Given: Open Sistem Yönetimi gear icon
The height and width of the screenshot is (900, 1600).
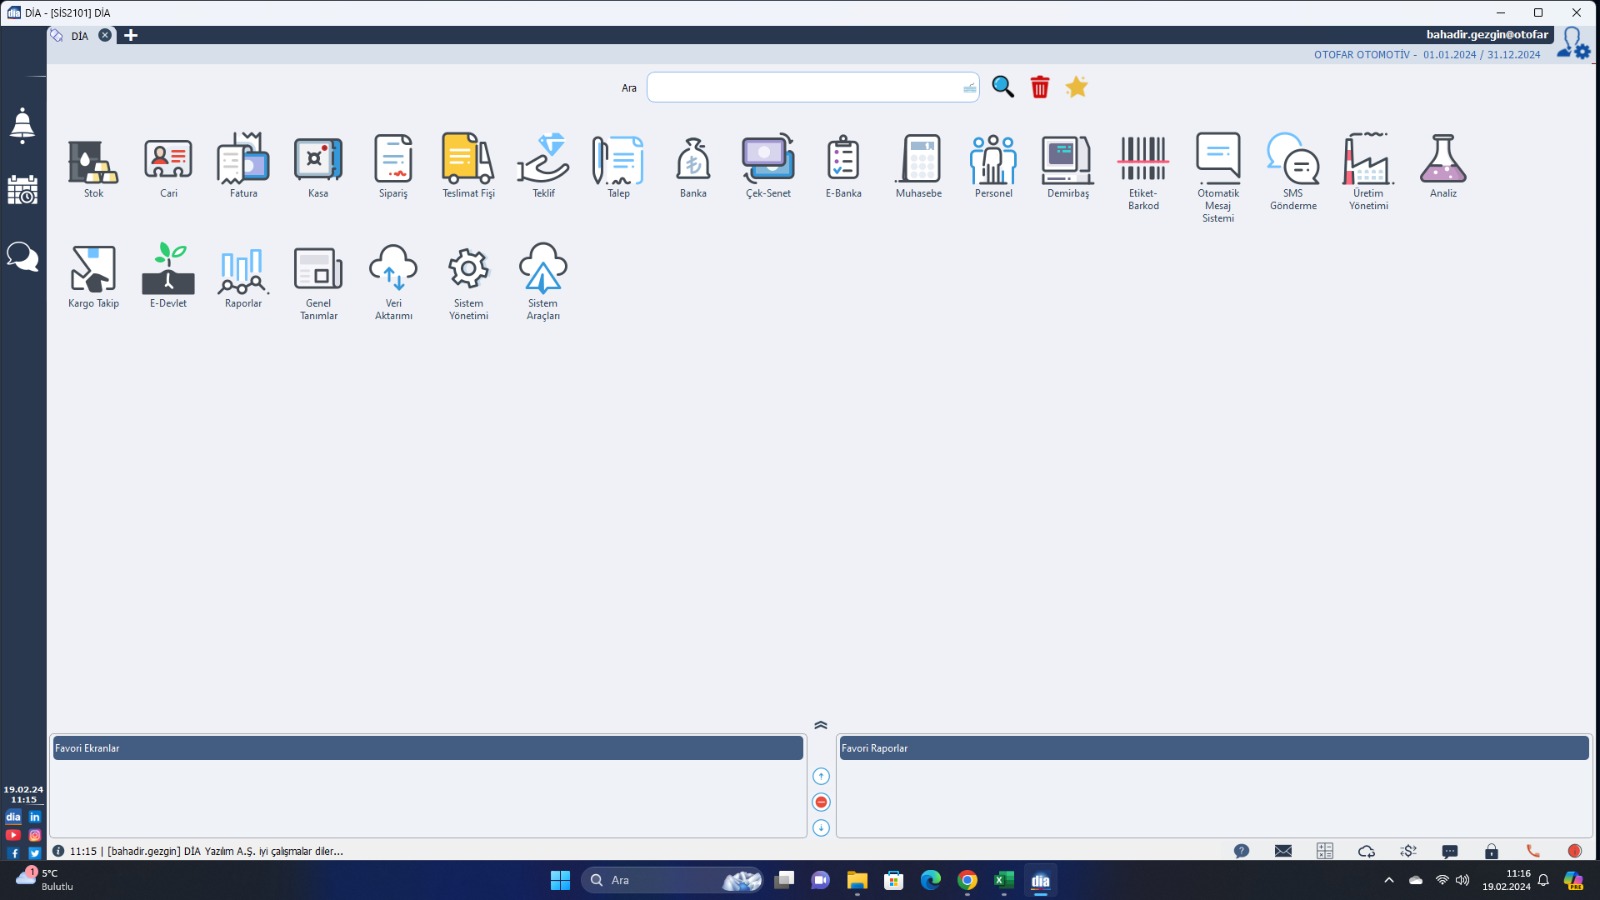Looking at the screenshot, I should (x=468, y=270).
